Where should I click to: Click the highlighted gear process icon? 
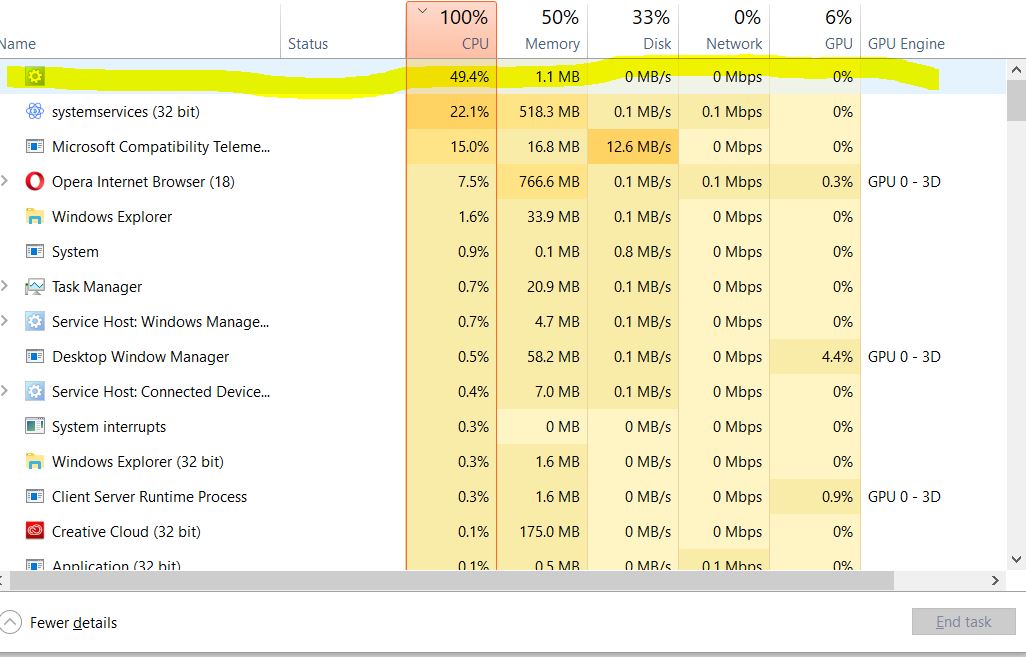pyautogui.click(x=35, y=76)
